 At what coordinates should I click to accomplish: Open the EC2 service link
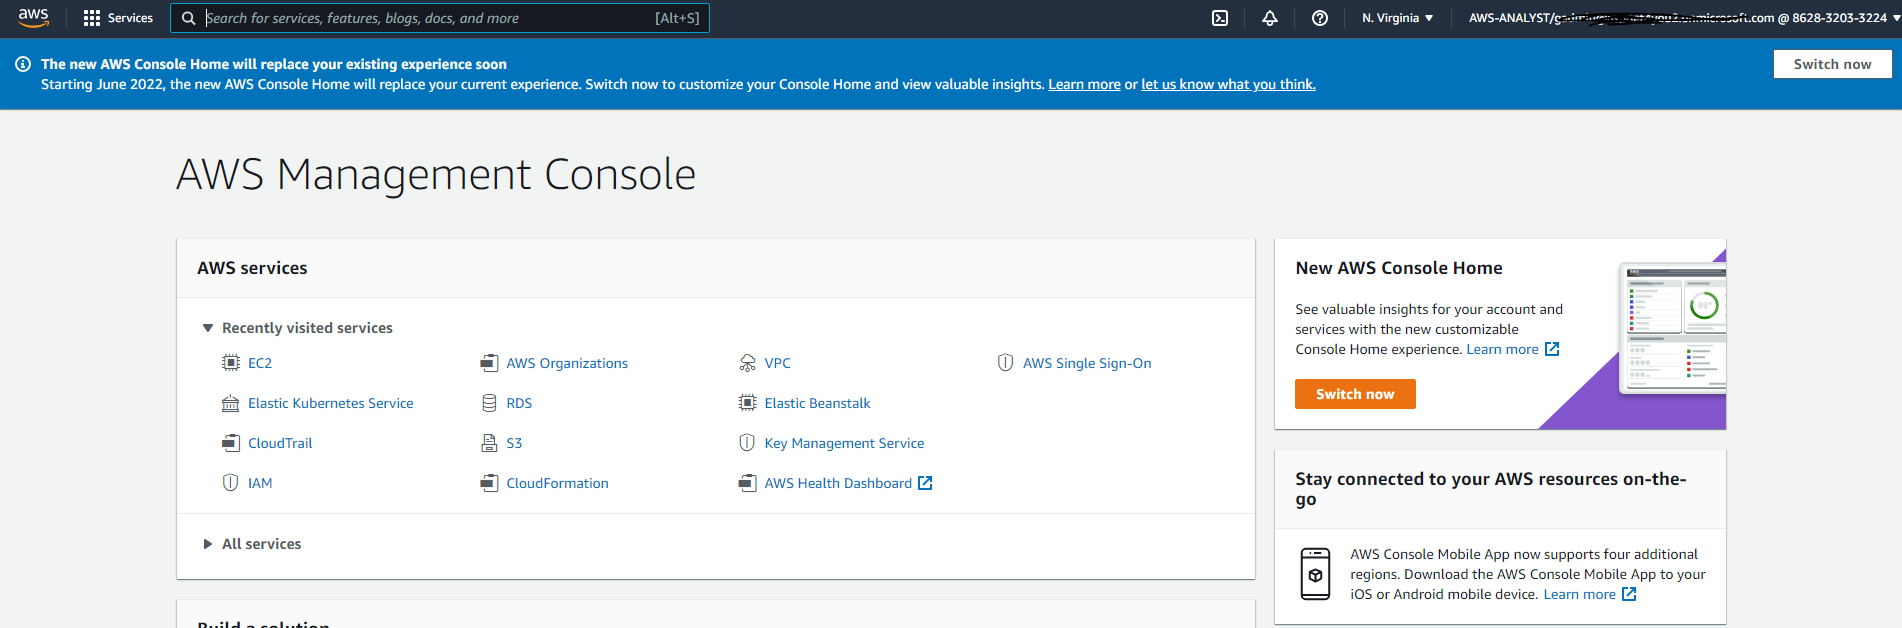click(x=260, y=363)
